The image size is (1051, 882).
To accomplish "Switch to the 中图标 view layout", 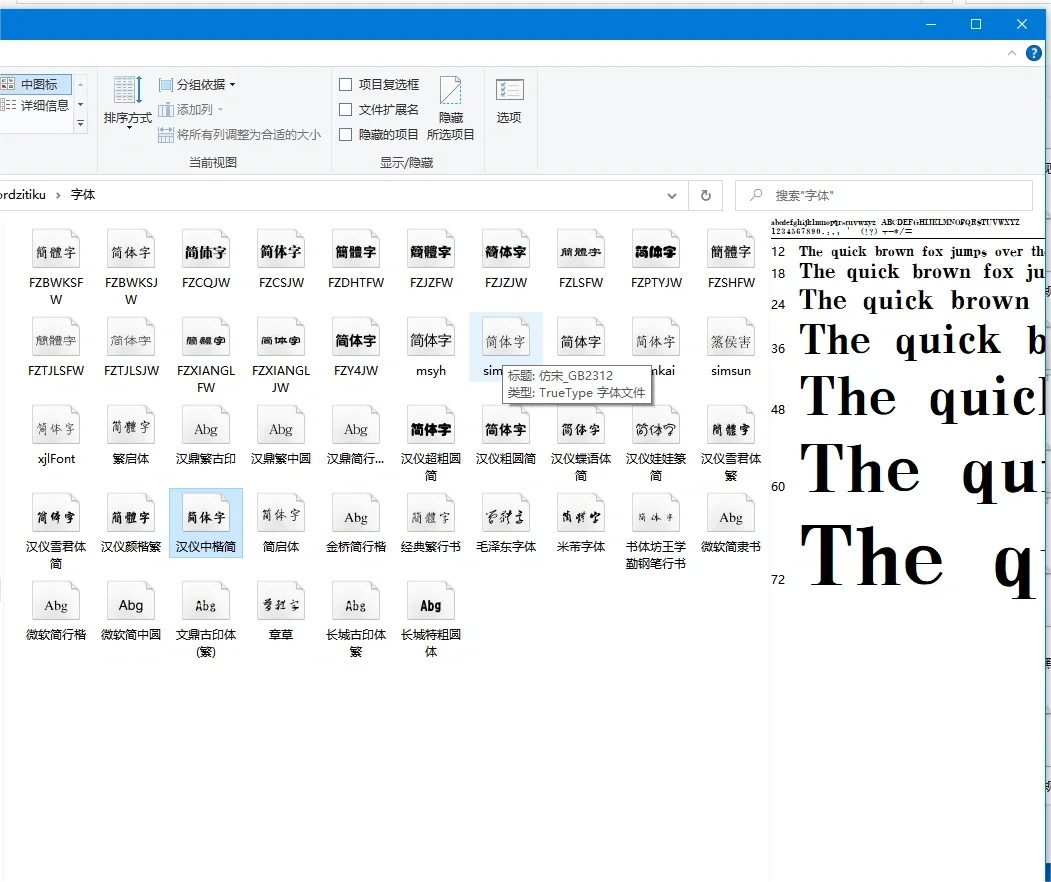I will click(36, 85).
